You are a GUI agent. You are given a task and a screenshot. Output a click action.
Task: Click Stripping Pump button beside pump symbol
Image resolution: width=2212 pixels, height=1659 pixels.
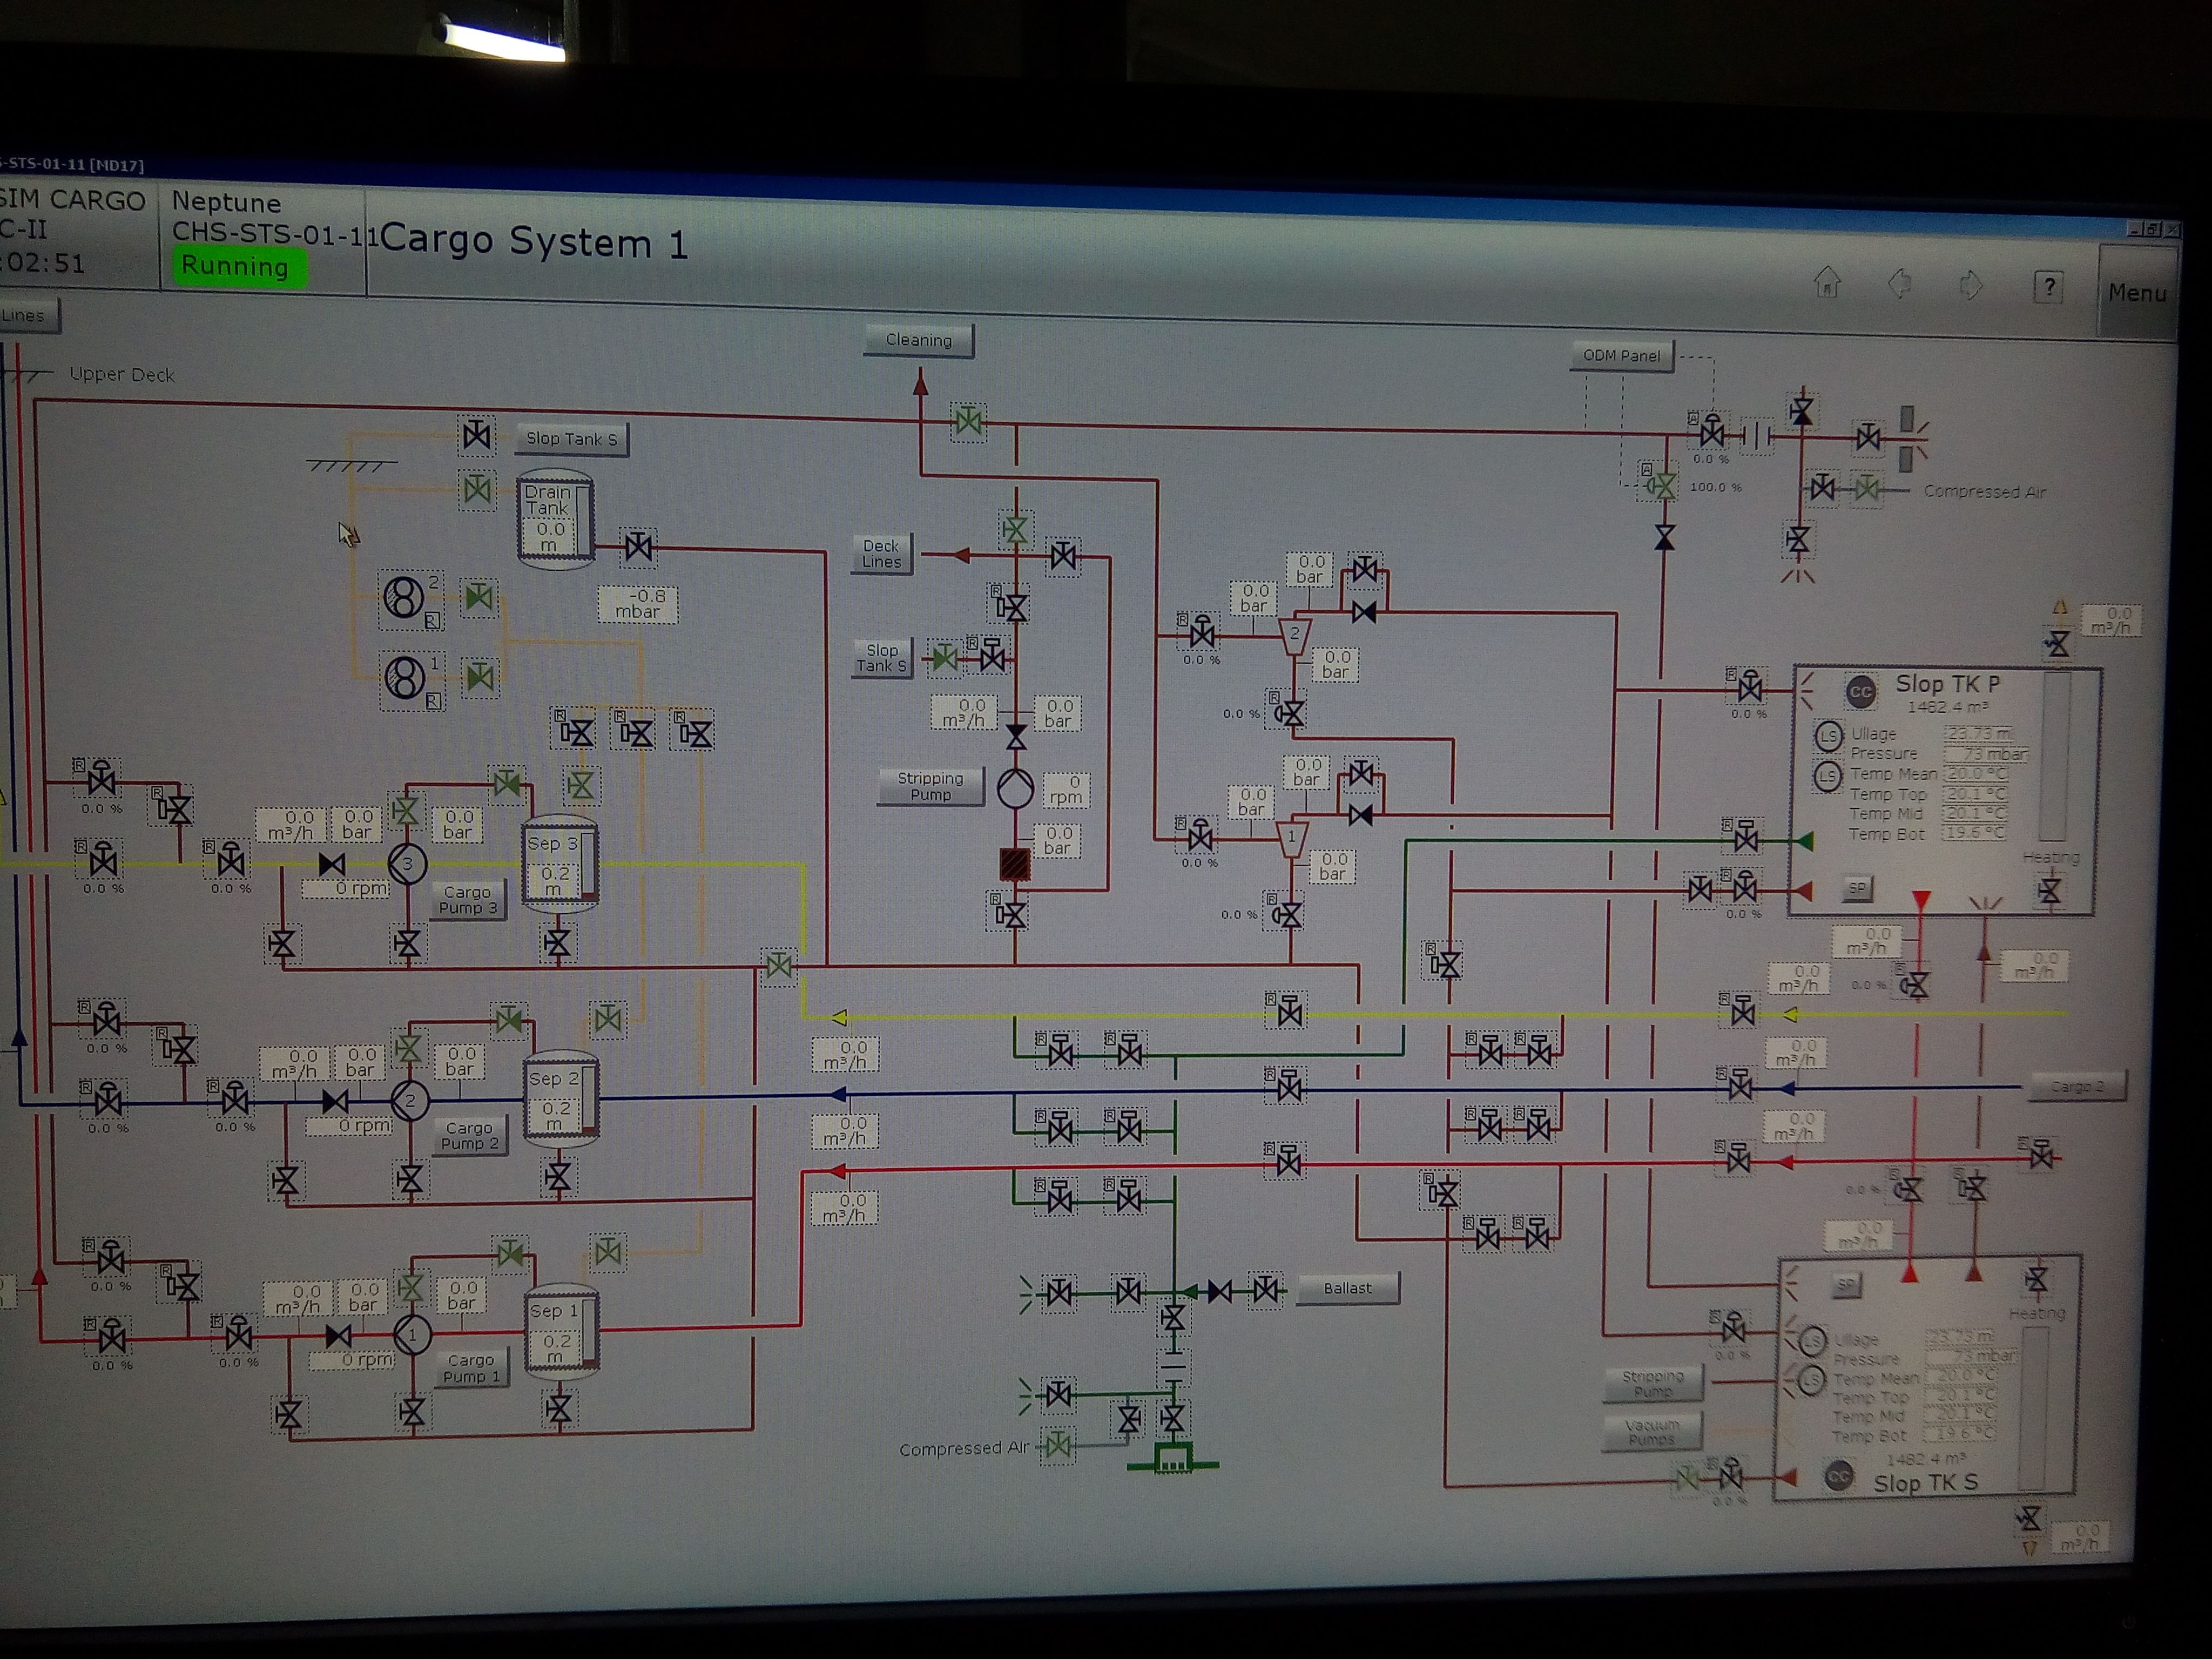click(x=930, y=786)
